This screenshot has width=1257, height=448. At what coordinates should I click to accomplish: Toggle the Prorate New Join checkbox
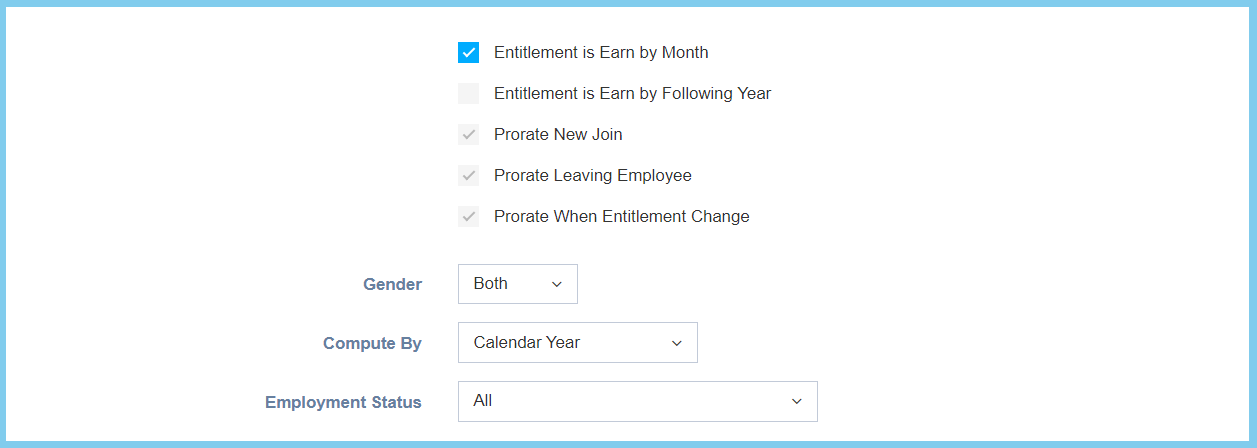pos(468,135)
